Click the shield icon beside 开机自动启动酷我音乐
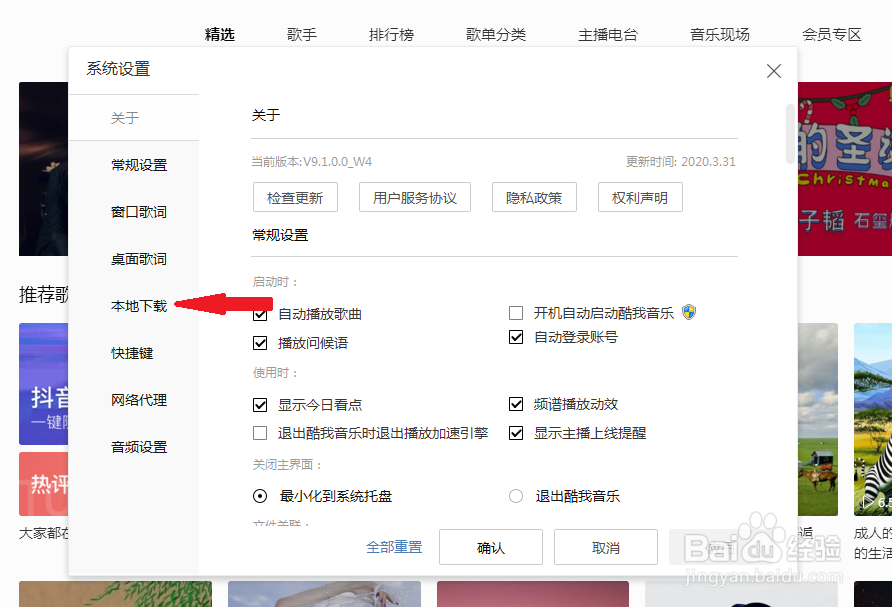This screenshot has width=892, height=607. pos(689,312)
